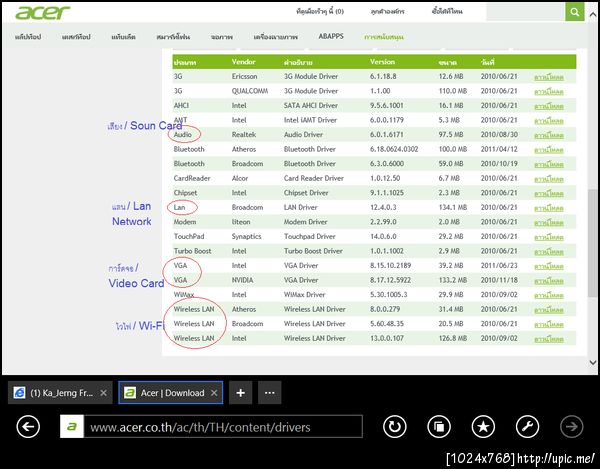Screen dimensions: 600x469
Task: Download the liteon Modem Driver
Action: pos(549,222)
